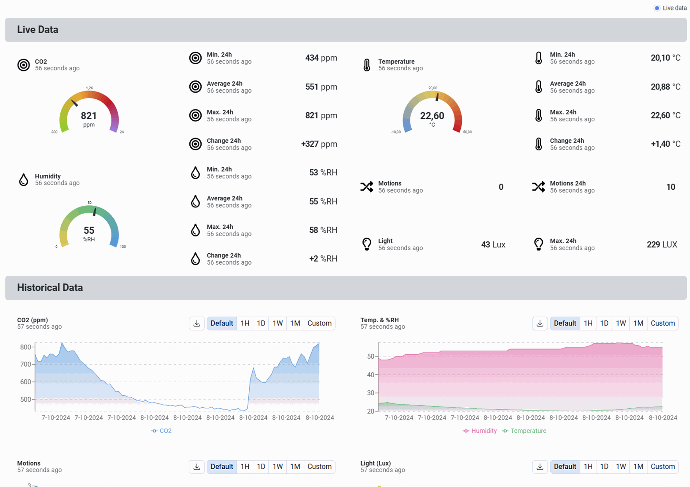The width and height of the screenshot is (690, 487).
Task: Download the CO2 (ppm) chart data
Action: tap(197, 323)
